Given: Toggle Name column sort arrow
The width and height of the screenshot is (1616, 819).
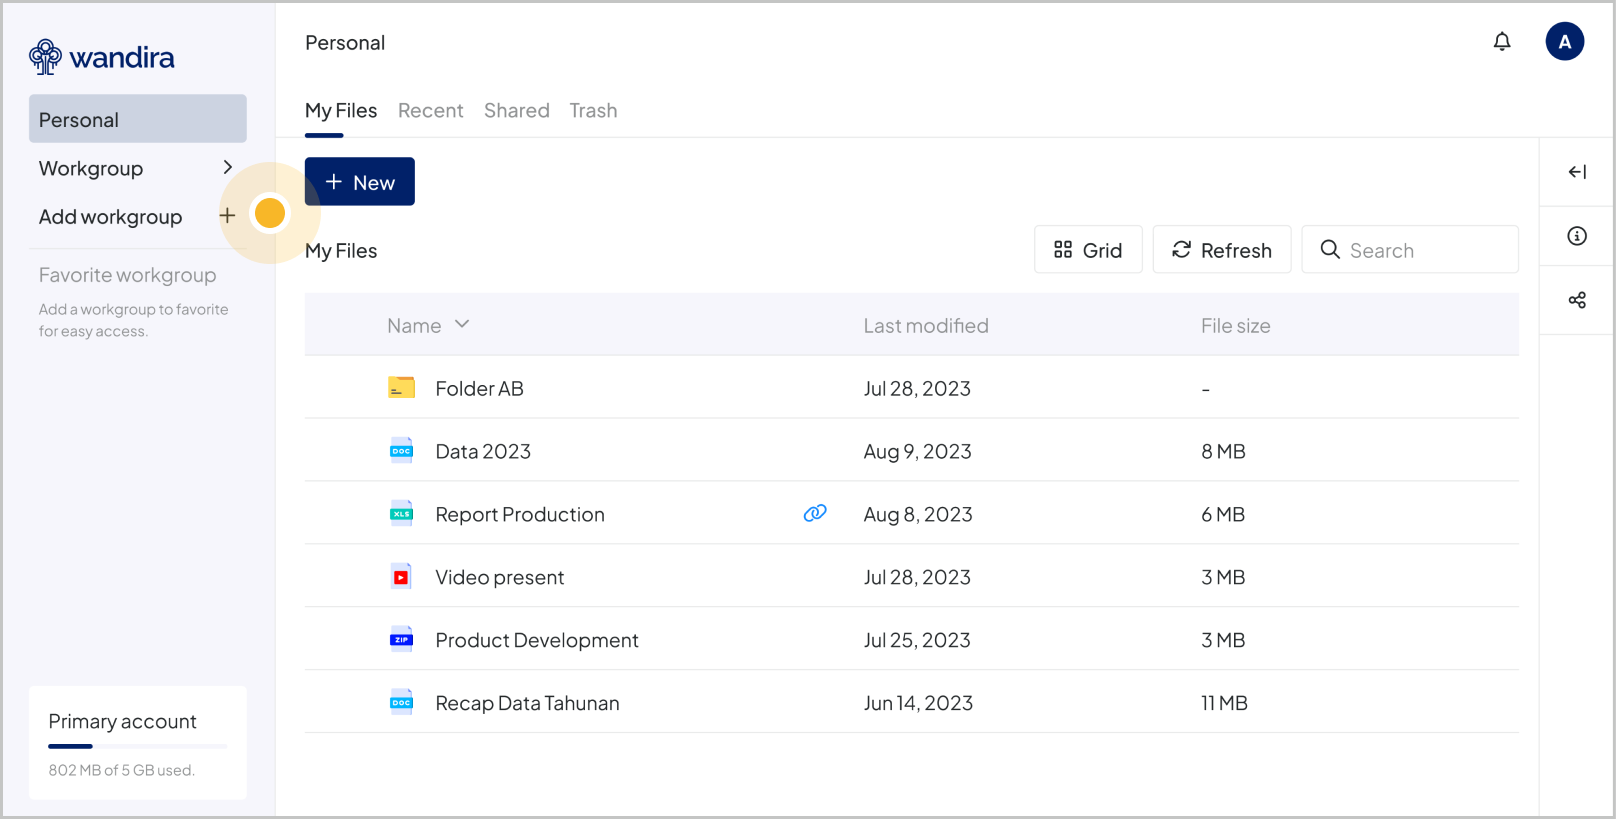Looking at the screenshot, I should click(x=462, y=325).
